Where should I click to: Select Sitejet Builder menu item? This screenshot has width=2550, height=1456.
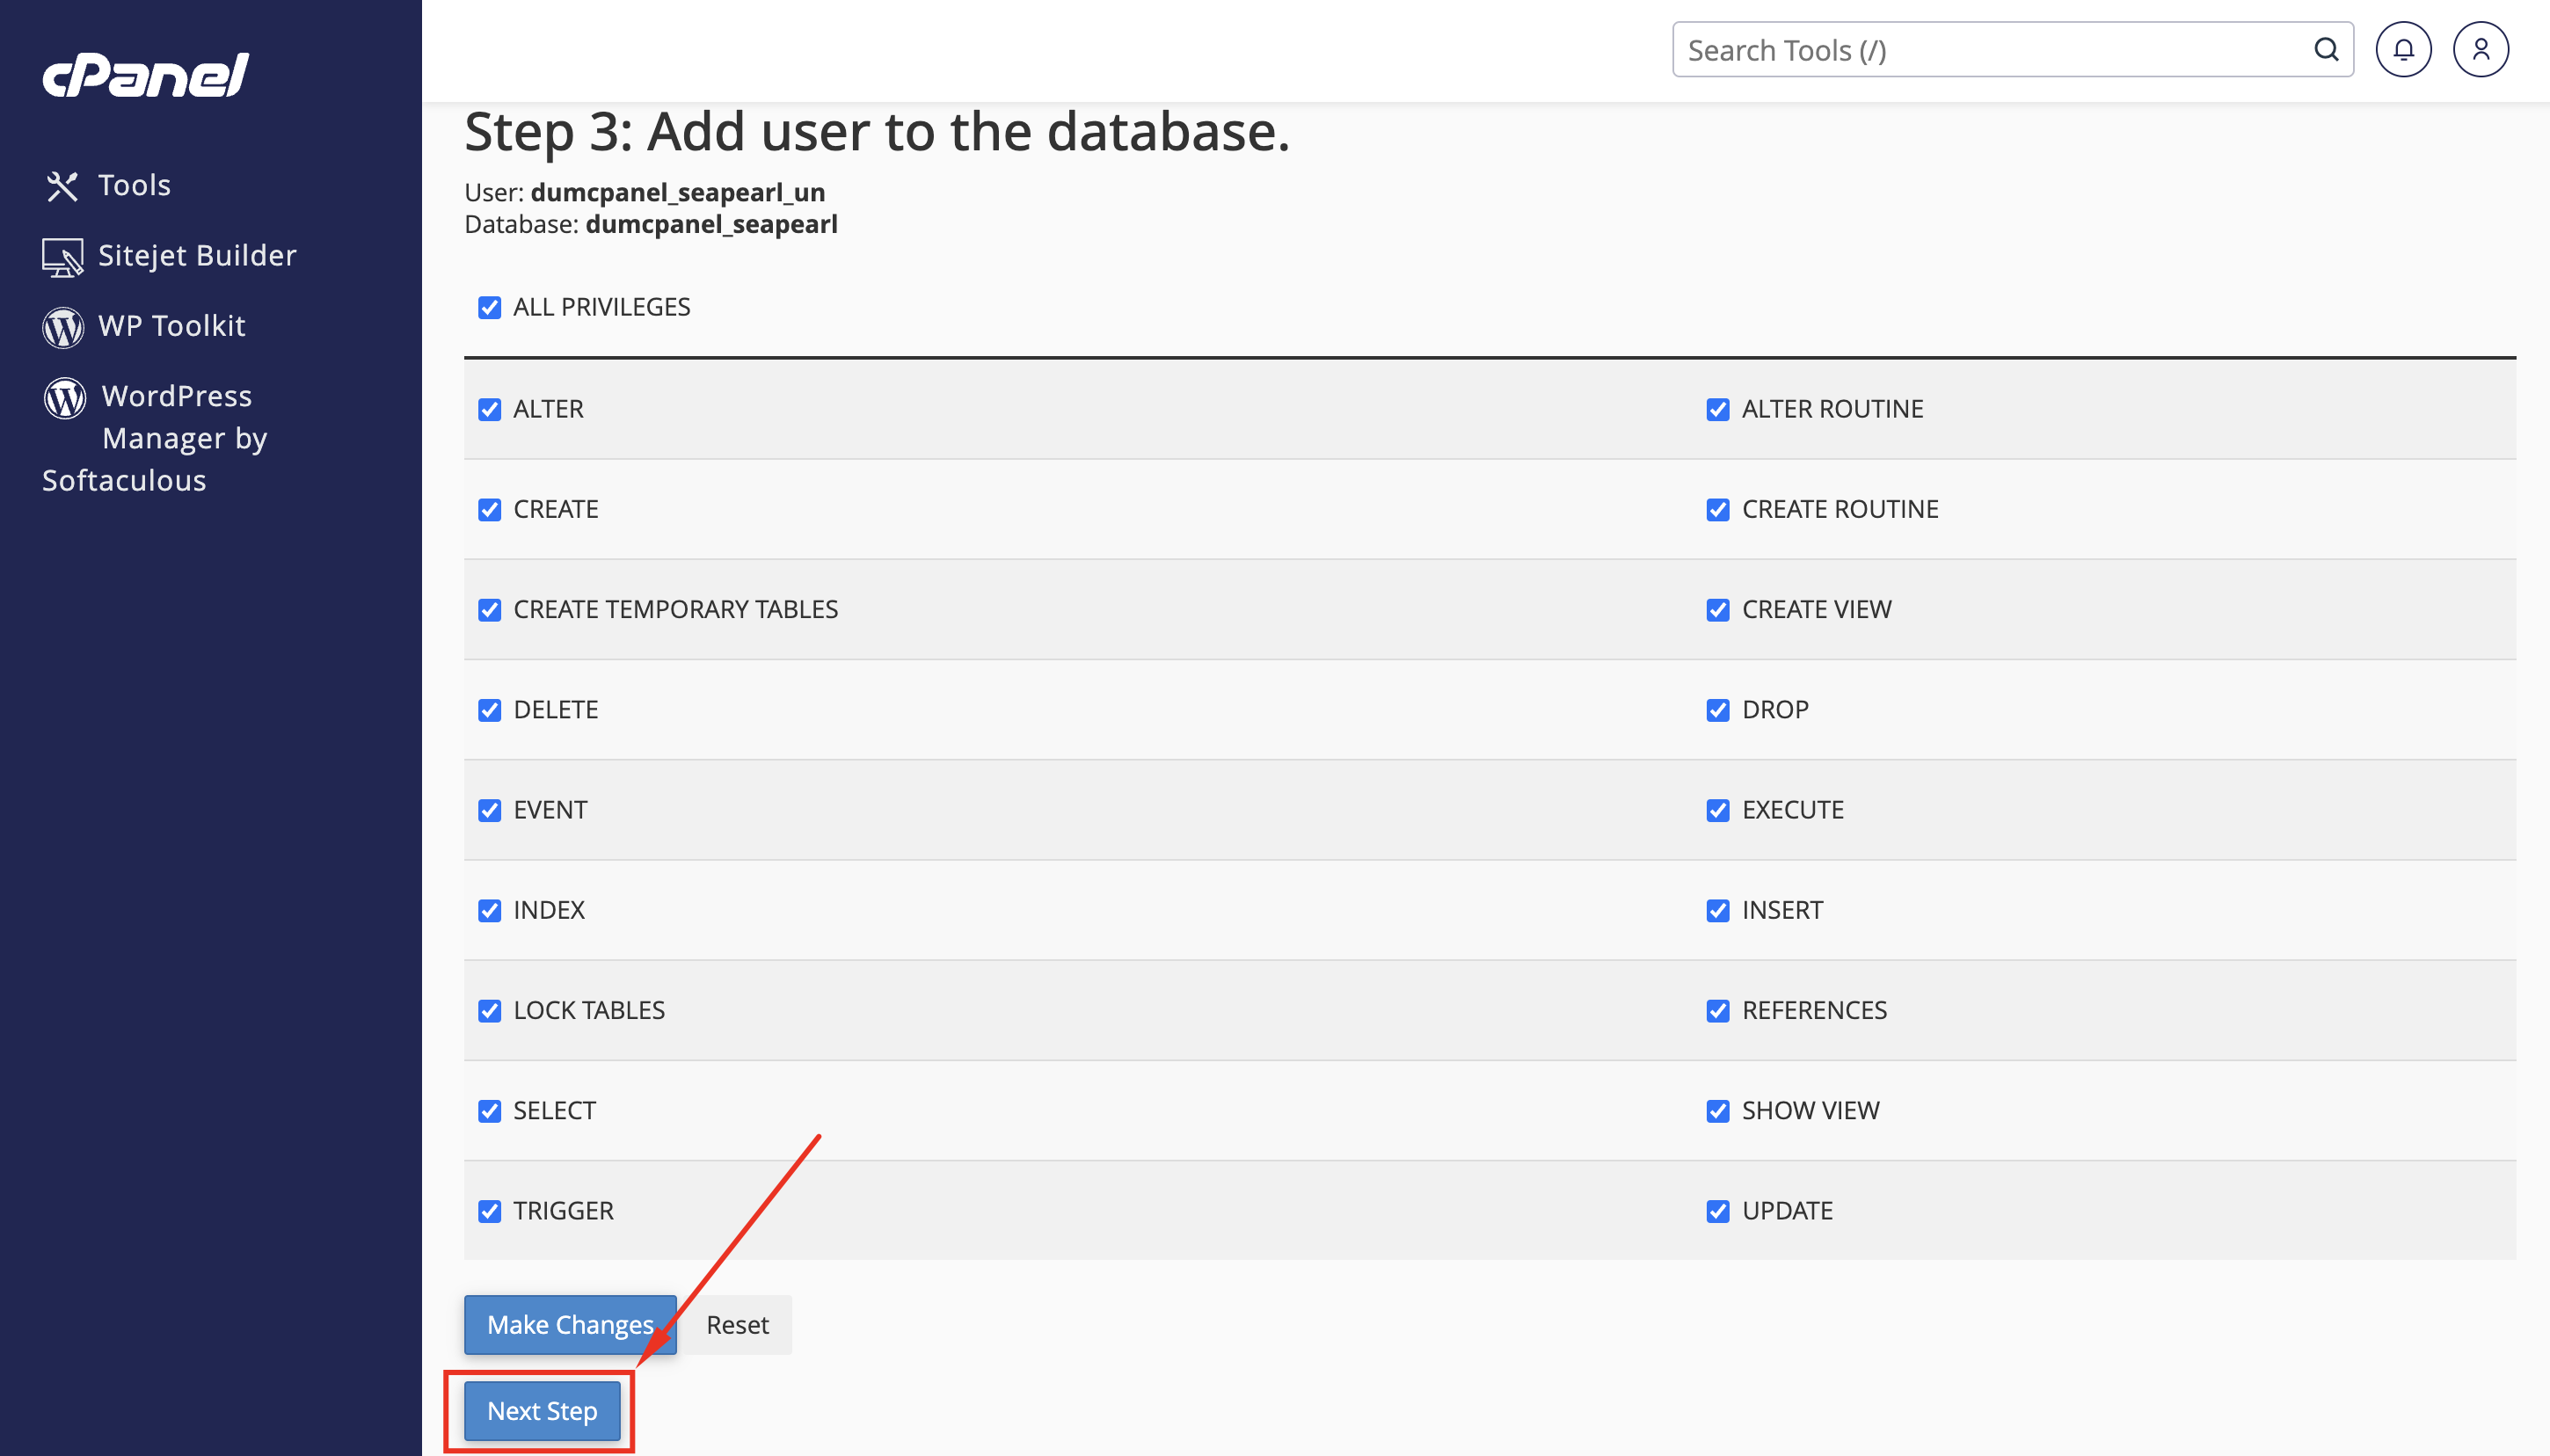click(197, 256)
